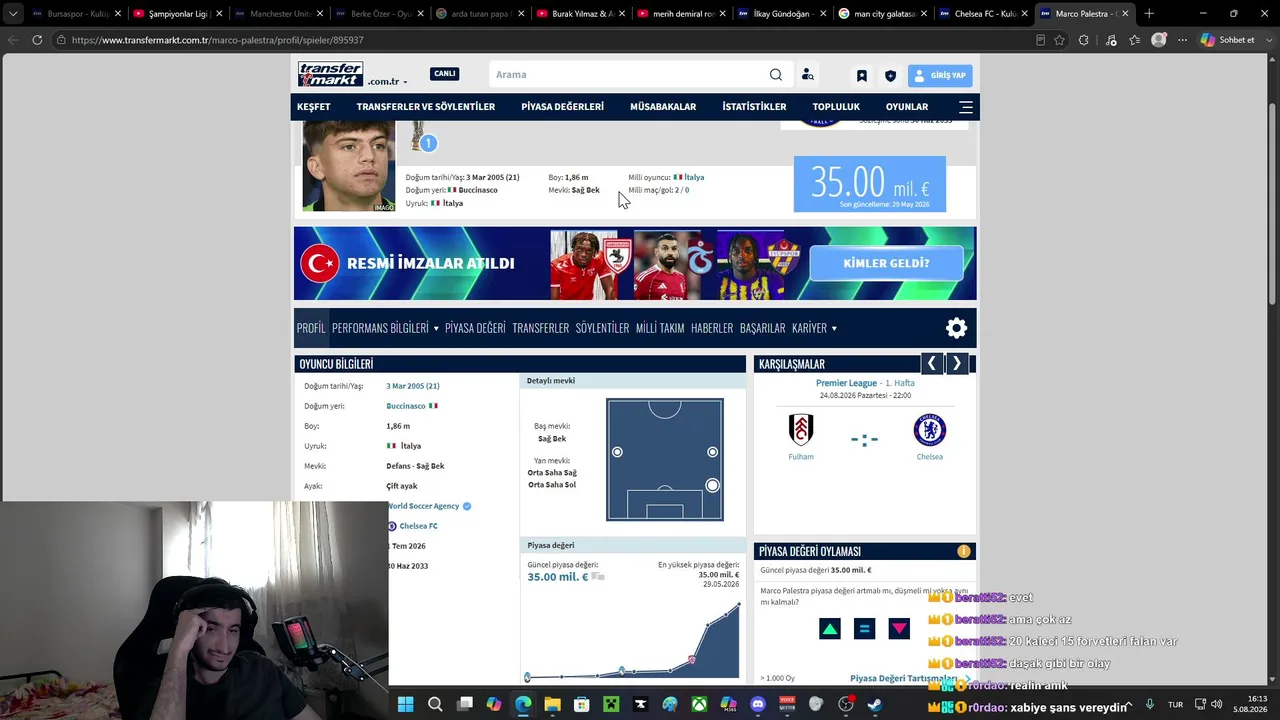Open the 3 Mar 2005 birthdate link

413,386
